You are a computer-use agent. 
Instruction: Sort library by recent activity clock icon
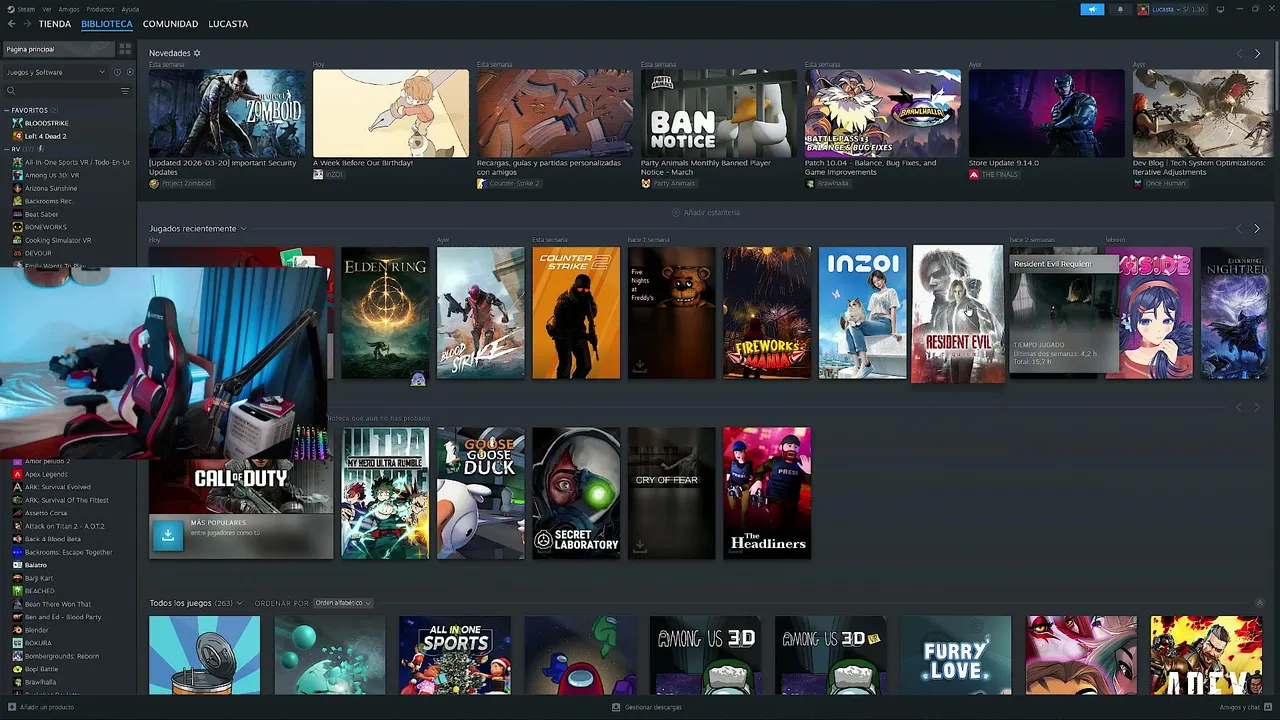(x=117, y=72)
